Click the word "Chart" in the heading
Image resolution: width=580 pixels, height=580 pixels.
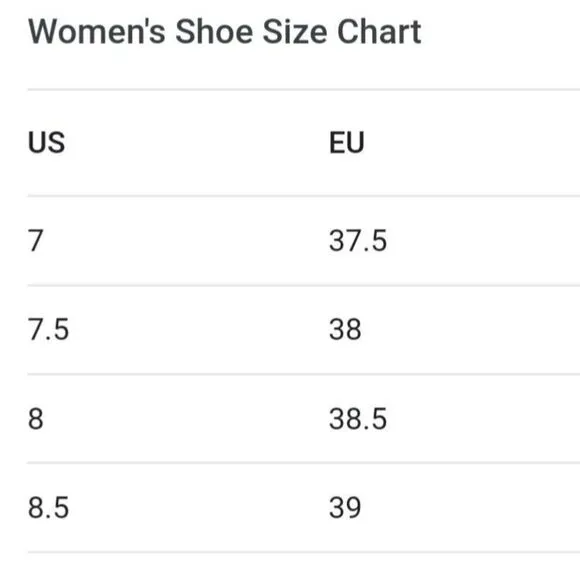coord(379,32)
